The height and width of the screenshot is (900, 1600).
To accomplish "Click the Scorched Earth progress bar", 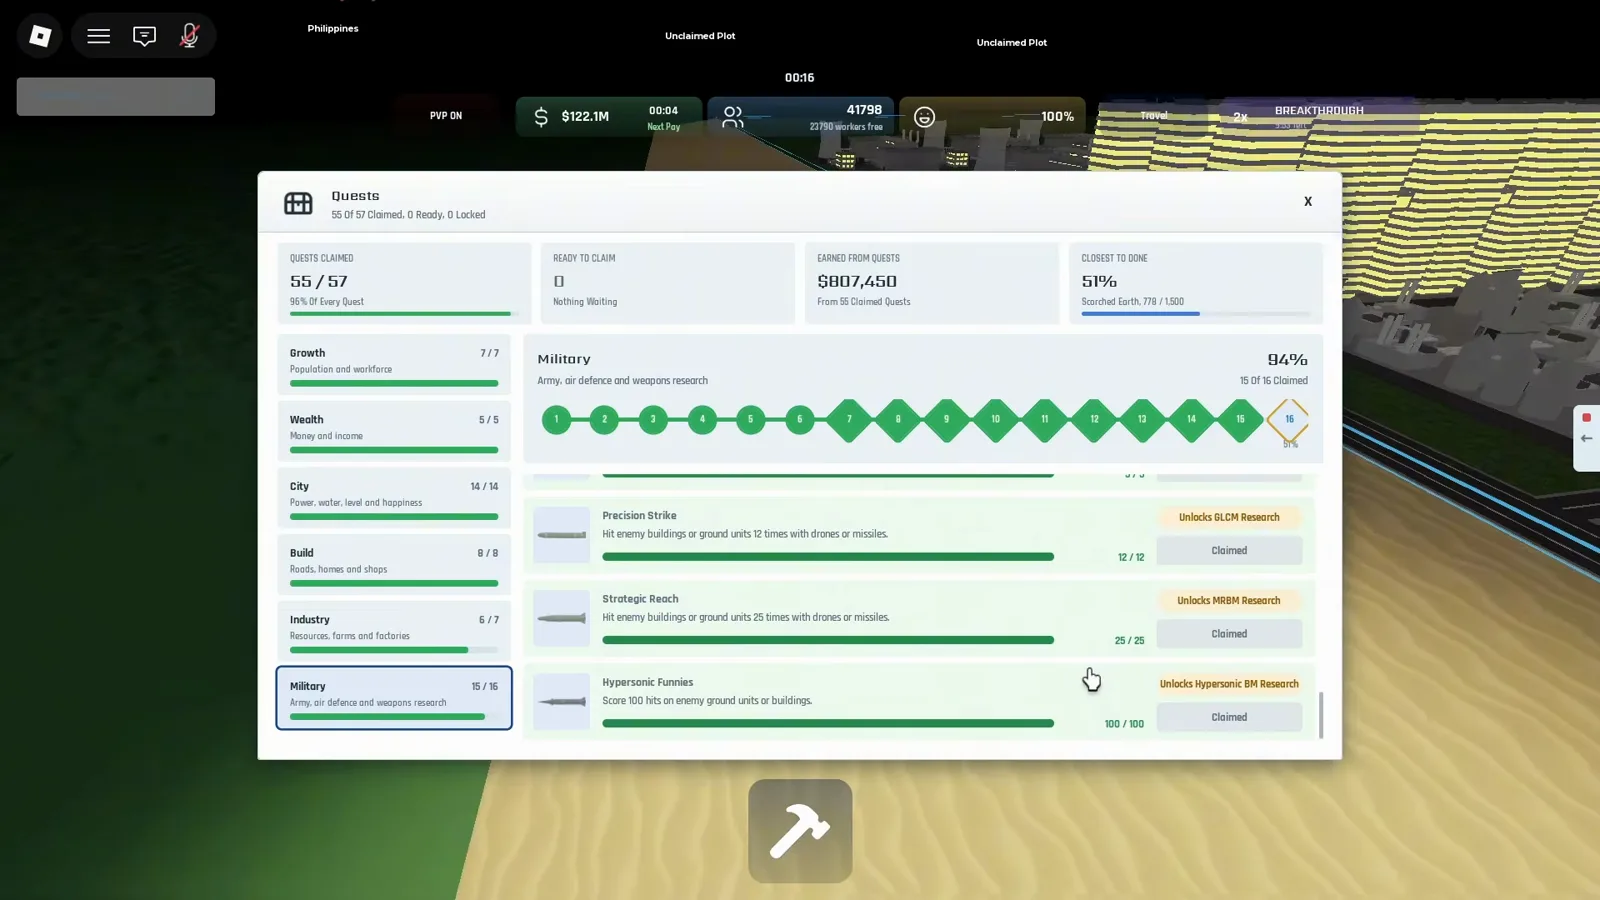I will 1195,314.
